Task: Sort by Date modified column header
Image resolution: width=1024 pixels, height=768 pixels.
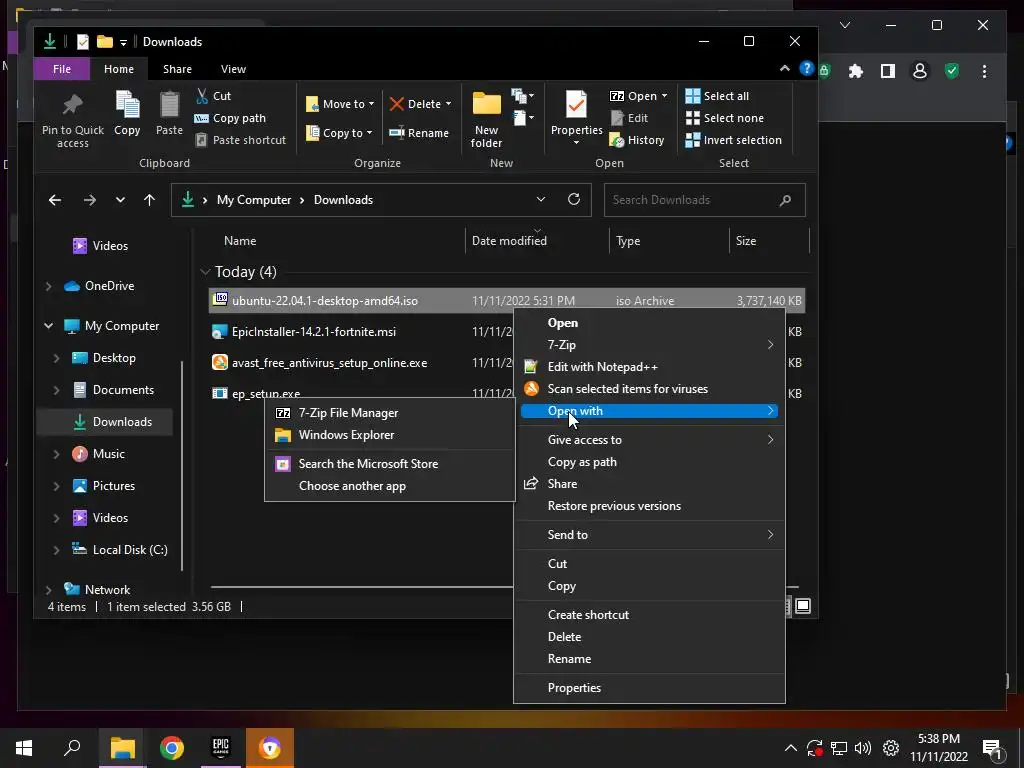Action: (509, 241)
